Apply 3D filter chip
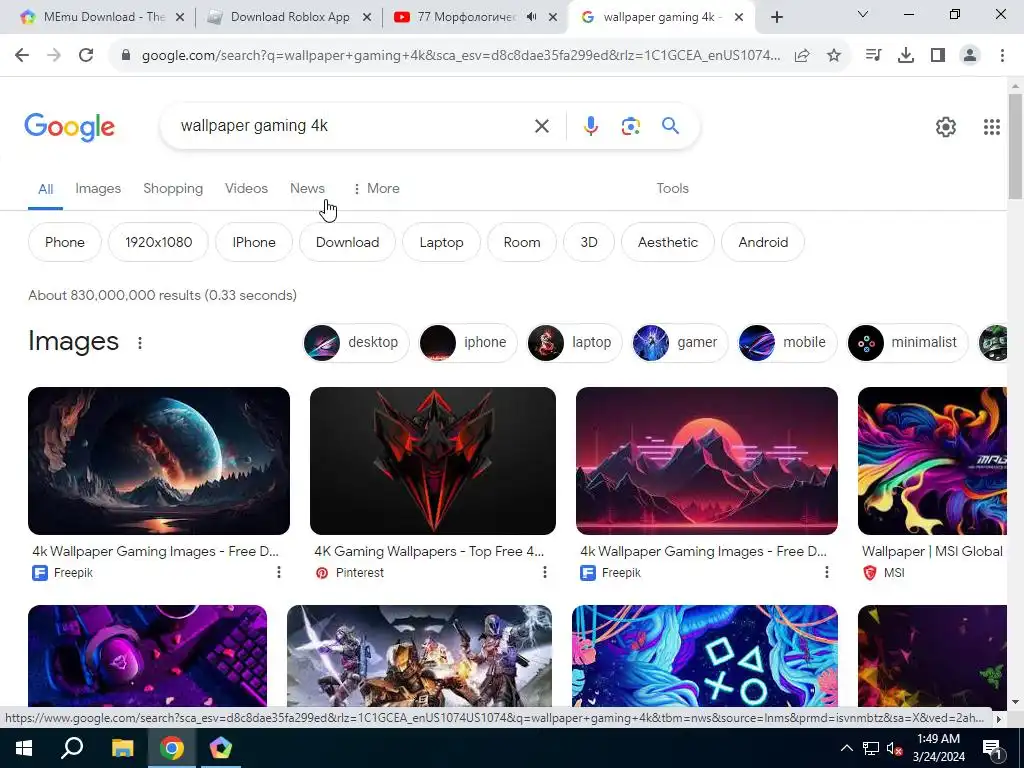1024x768 pixels. (589, 242)
